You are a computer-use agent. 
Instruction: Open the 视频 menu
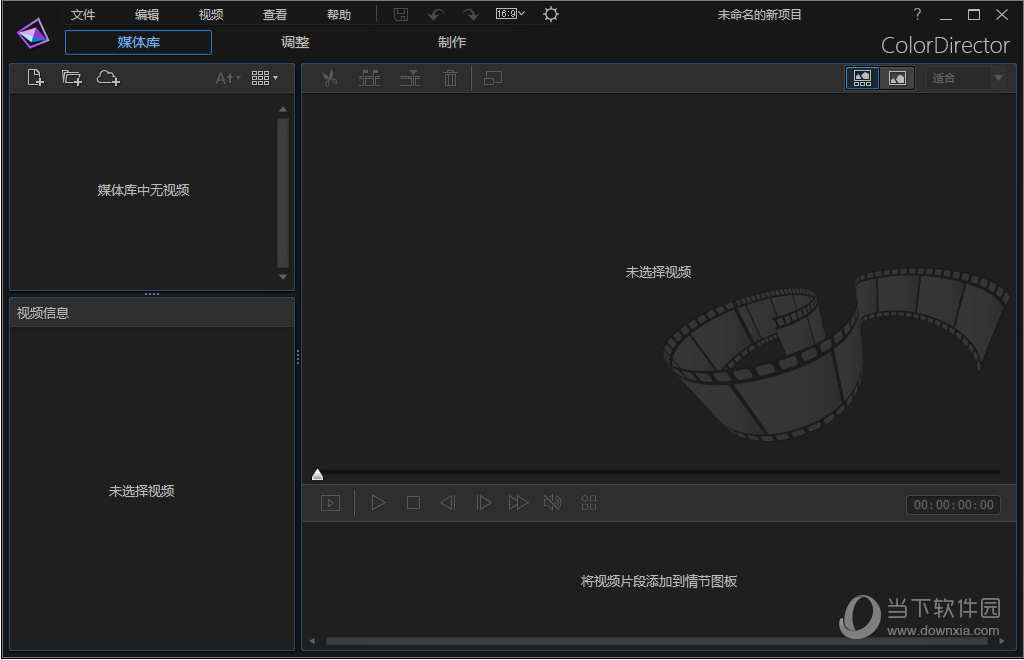pyautogui.click(x=211, y=14)
